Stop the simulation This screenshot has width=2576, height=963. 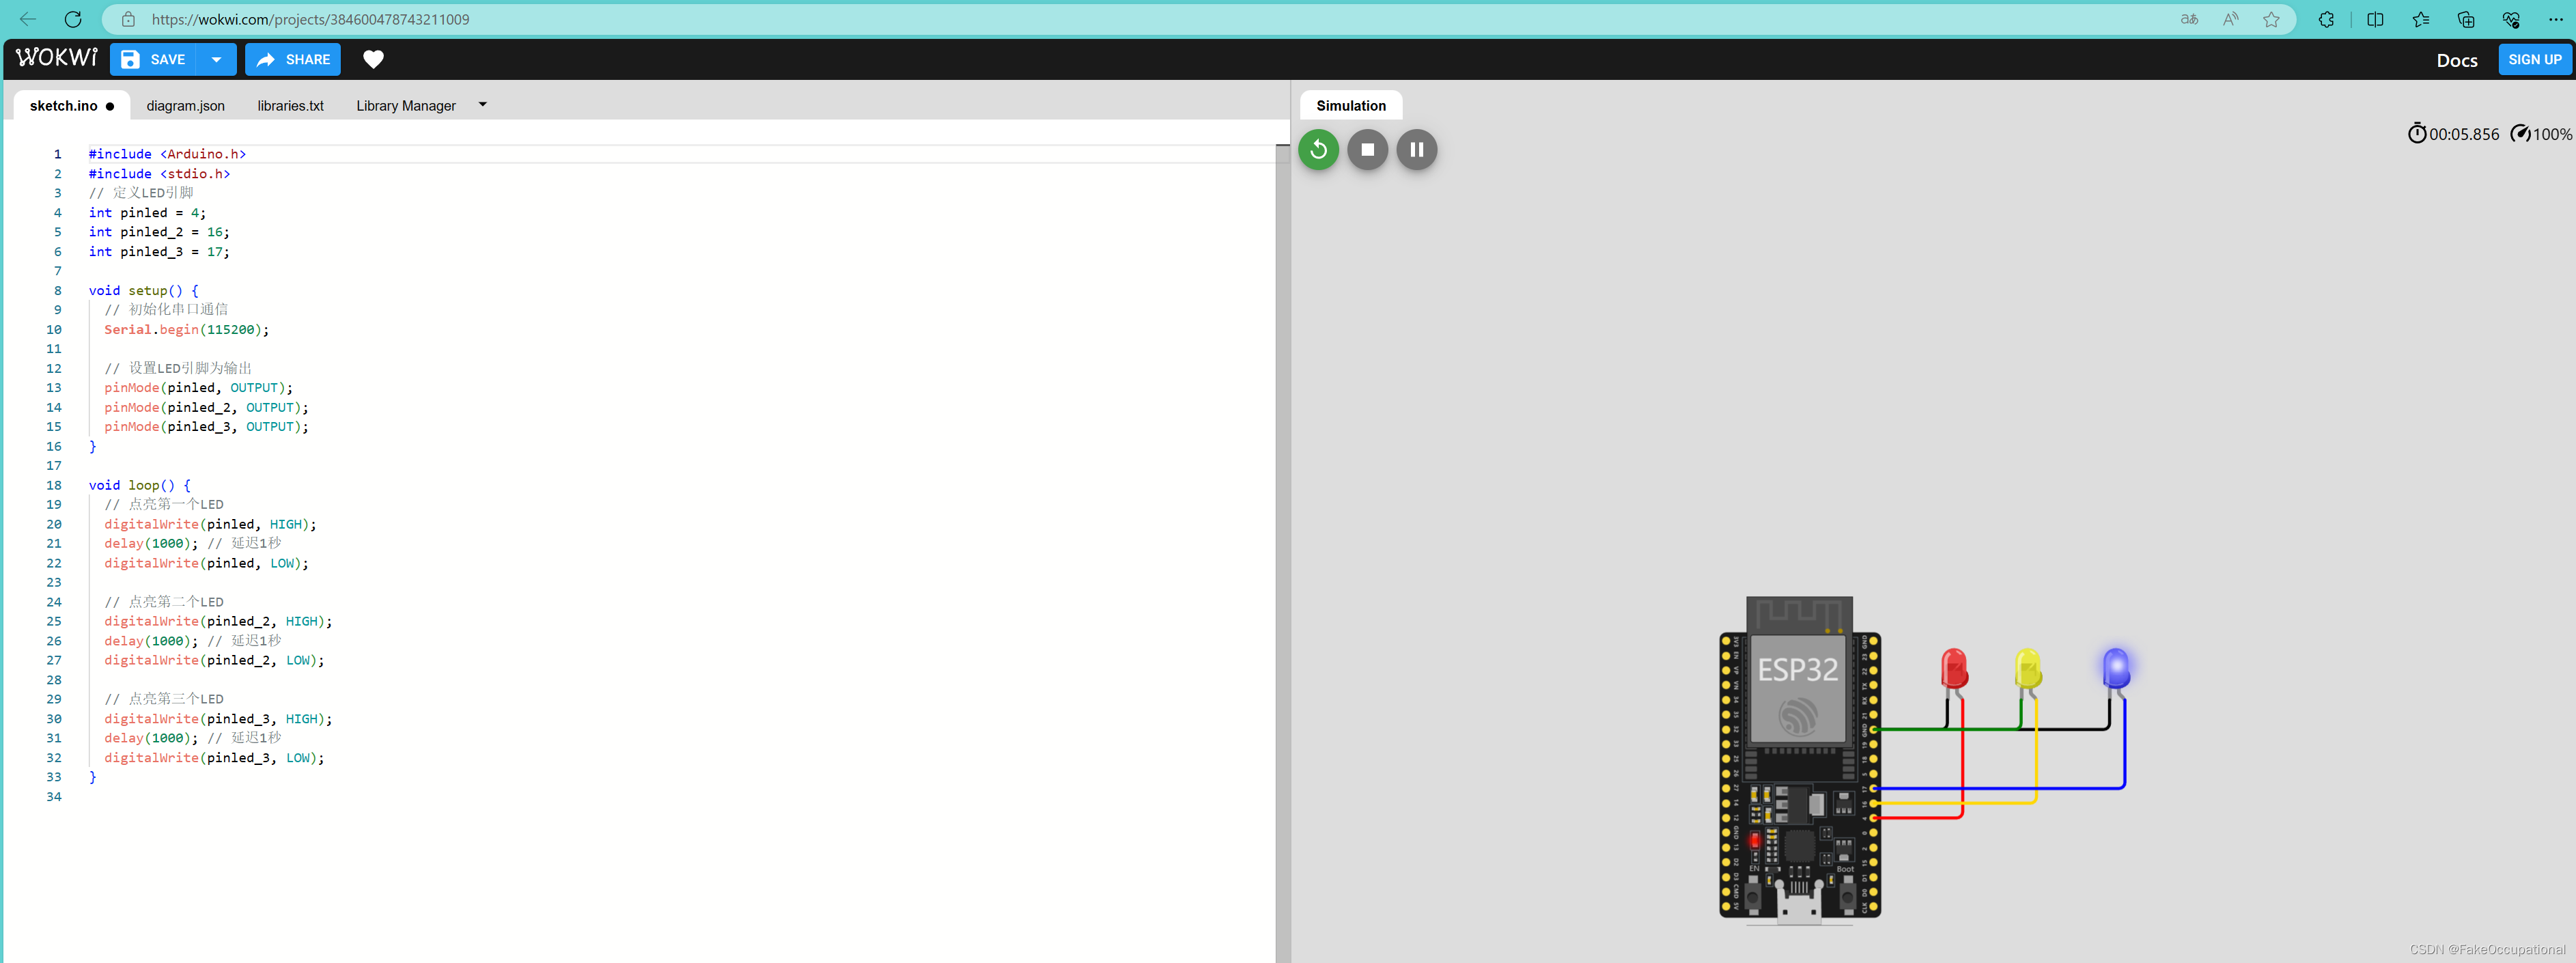1367,150
